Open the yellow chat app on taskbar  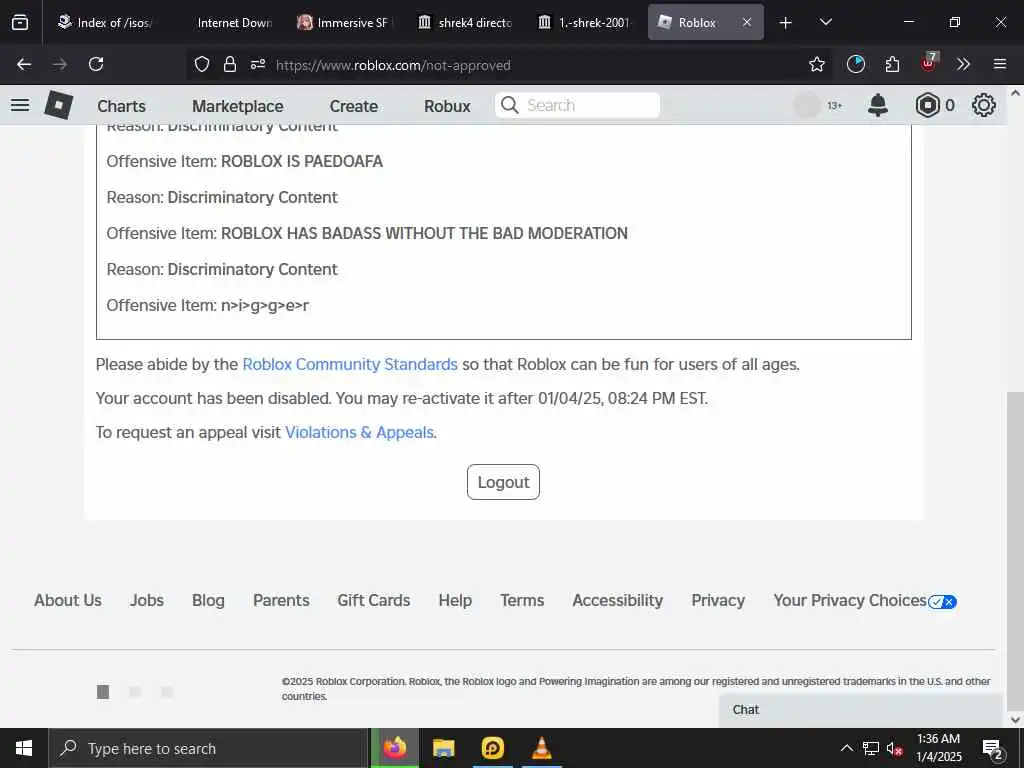click(x=492, y=748)
